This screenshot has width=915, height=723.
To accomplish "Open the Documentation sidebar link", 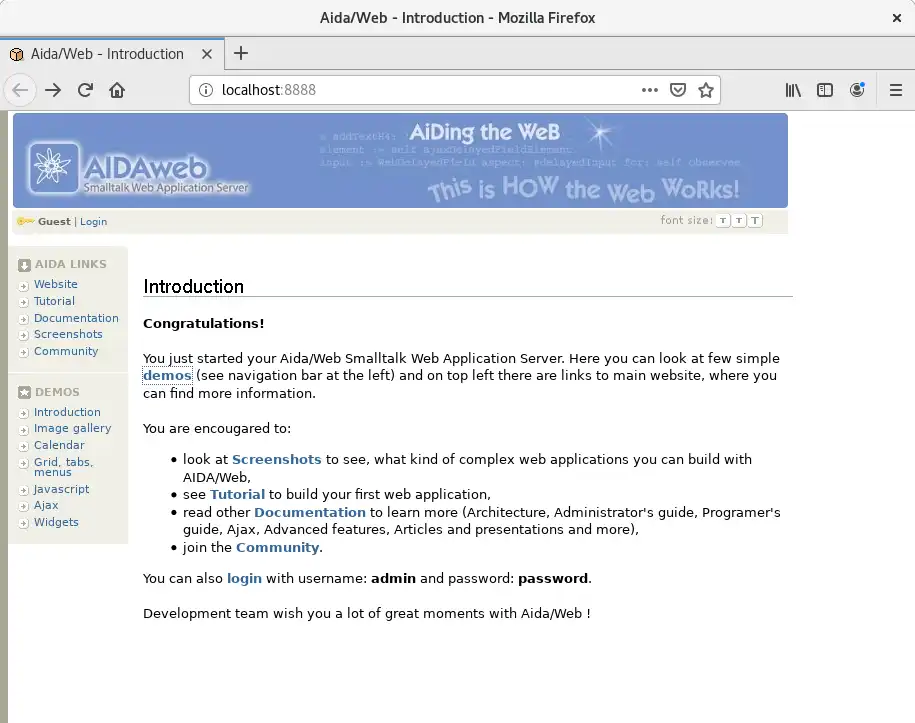I will (76, 318).
